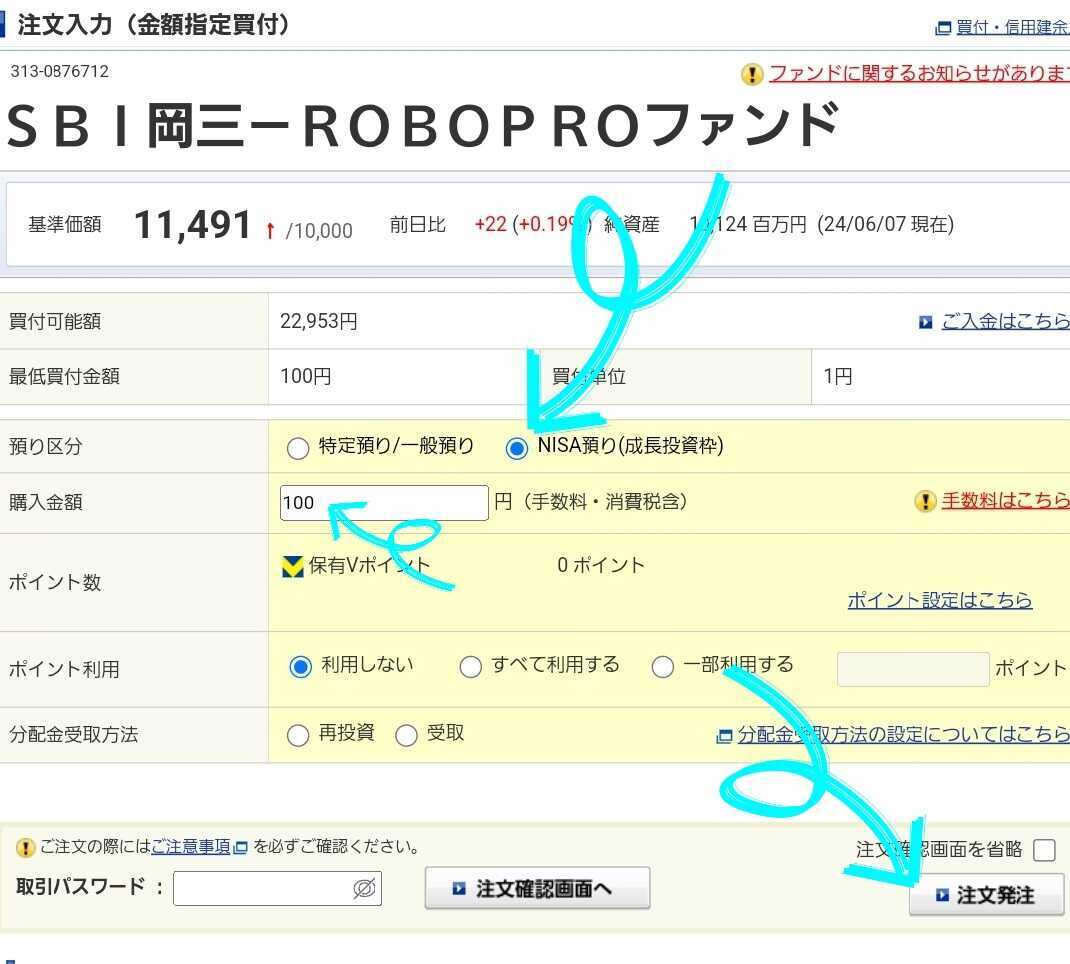Toggle password visibility eye icon
Image resolution: width=1070 pixels, height=964 pixels.
364,888
